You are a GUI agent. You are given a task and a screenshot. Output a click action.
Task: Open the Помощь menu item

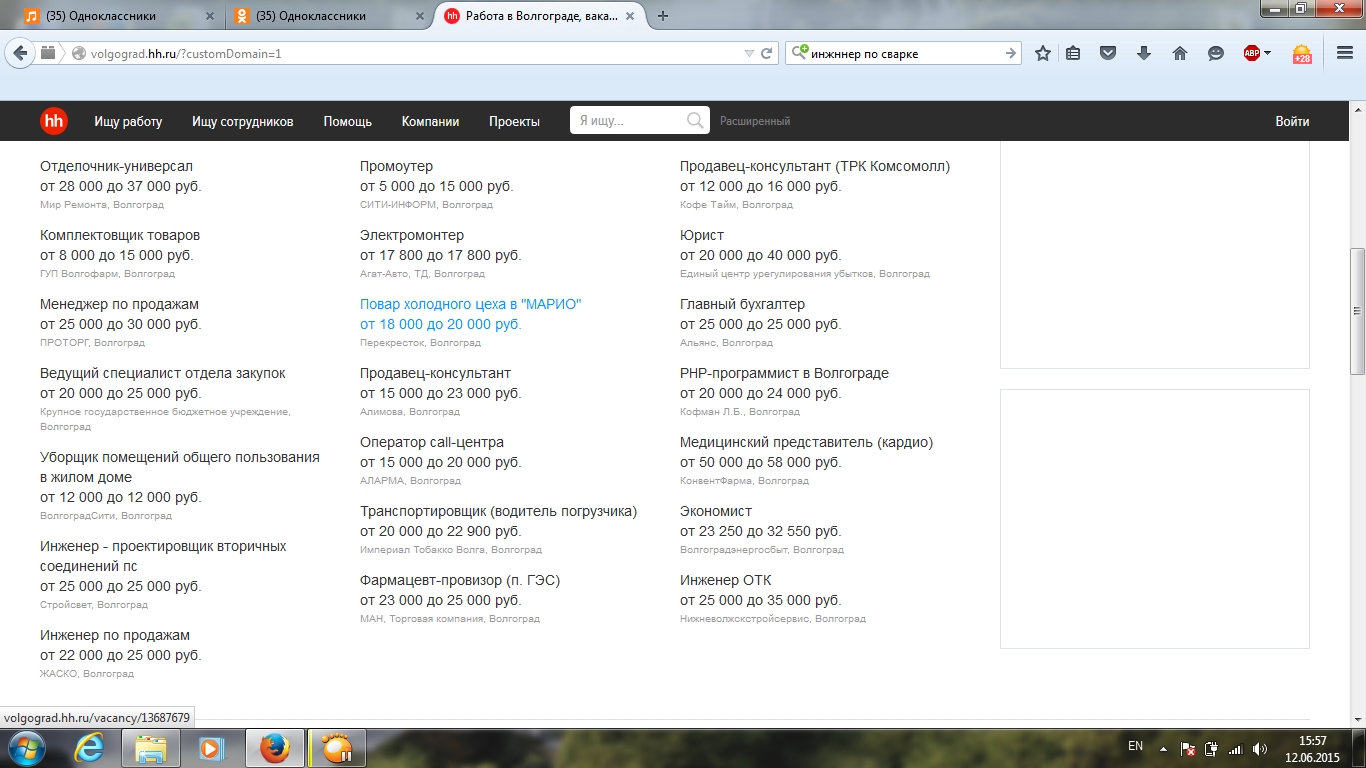tap(348, 121)
